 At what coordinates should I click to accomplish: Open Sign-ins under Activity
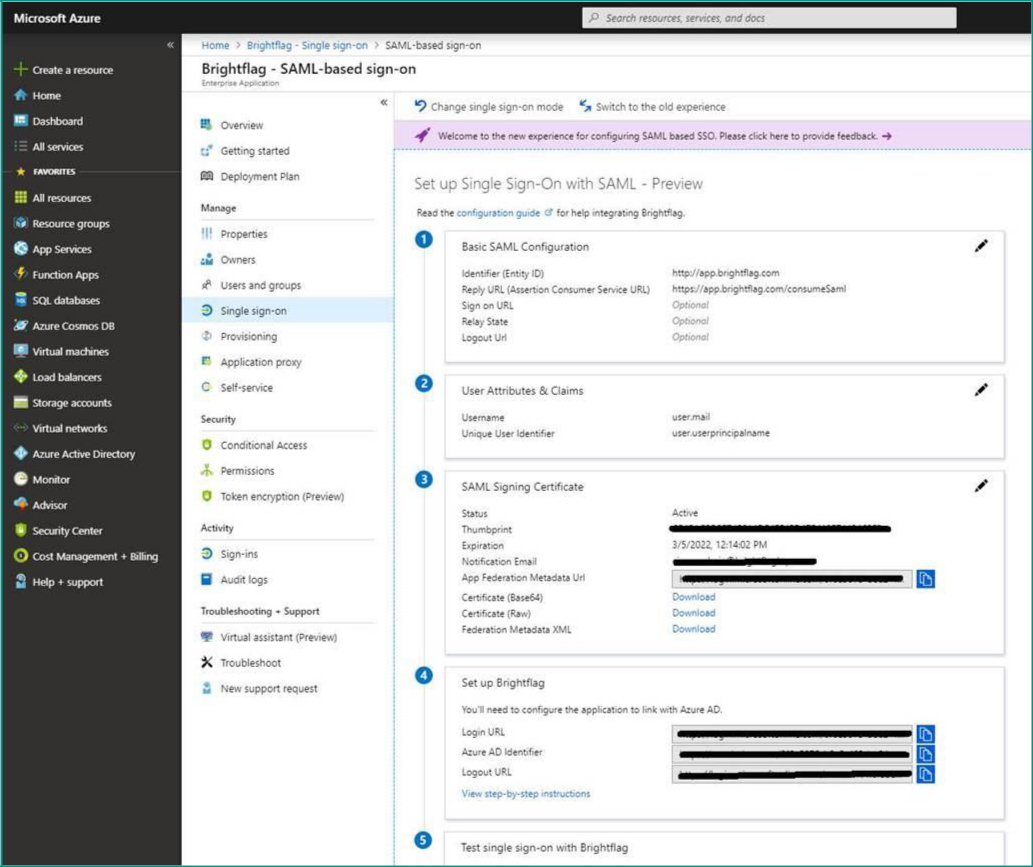(239, 554)
